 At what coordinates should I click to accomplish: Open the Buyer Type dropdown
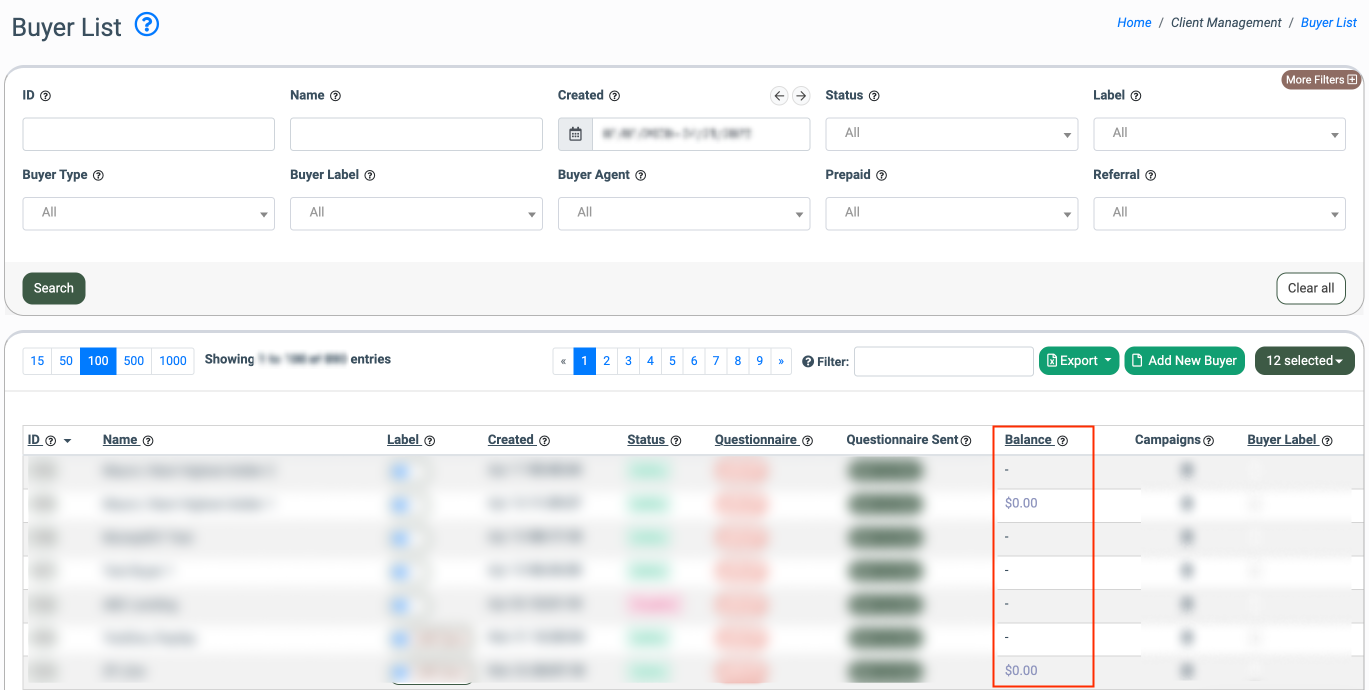coord(148,213)
